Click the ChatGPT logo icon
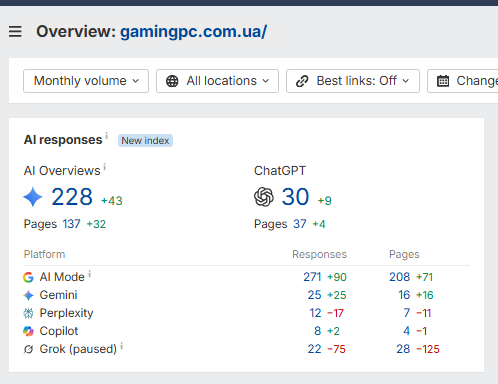This screenshot has height=384, width=498. tap(264, 197)
